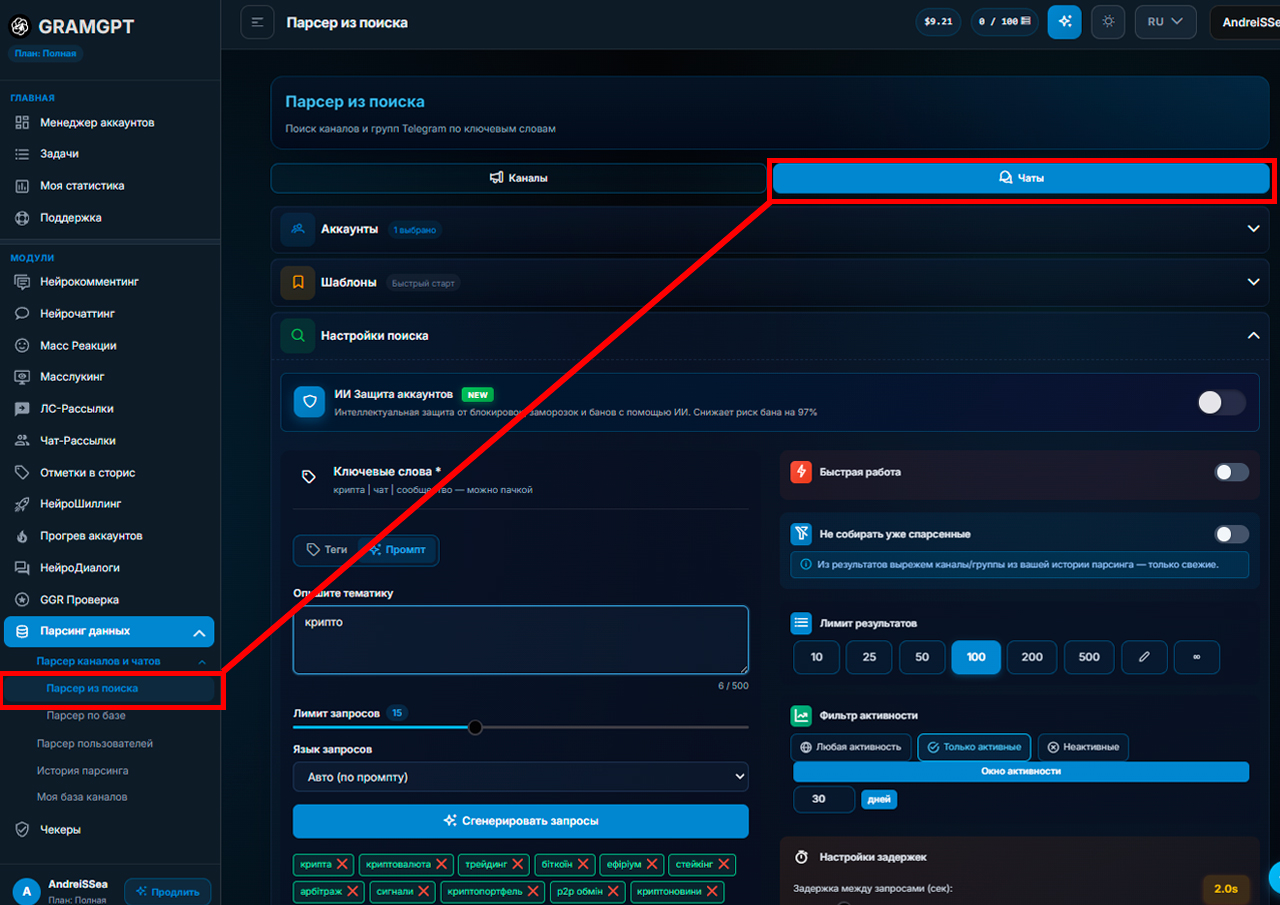Open Задачи via its list icon

coord(22,154)
